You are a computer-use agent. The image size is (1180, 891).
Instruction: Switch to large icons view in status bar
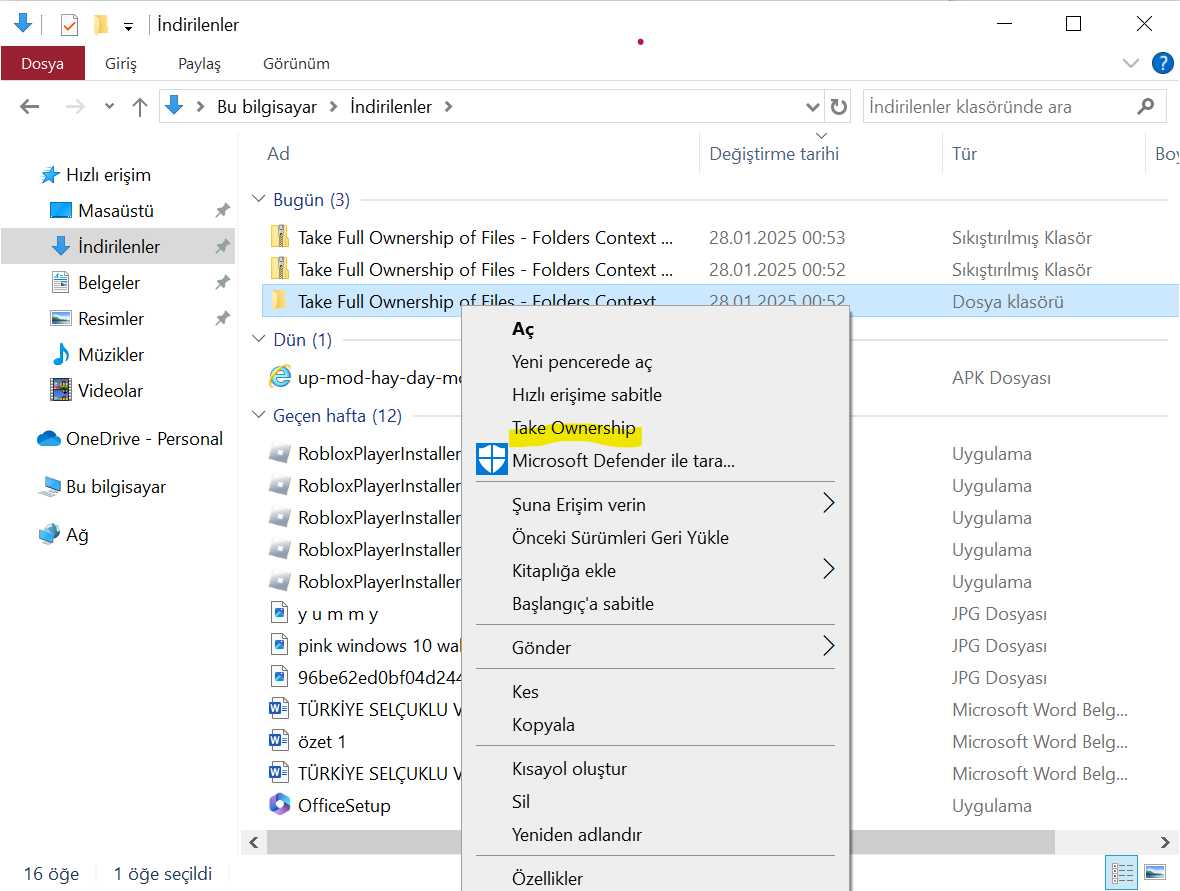coord(1155,873)
